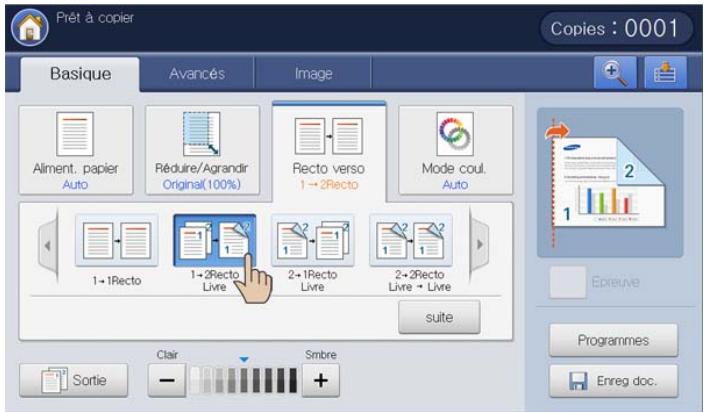The image size is (706, 412).
Task: Open the Programmes button
Action: click(x=613, y=340)
